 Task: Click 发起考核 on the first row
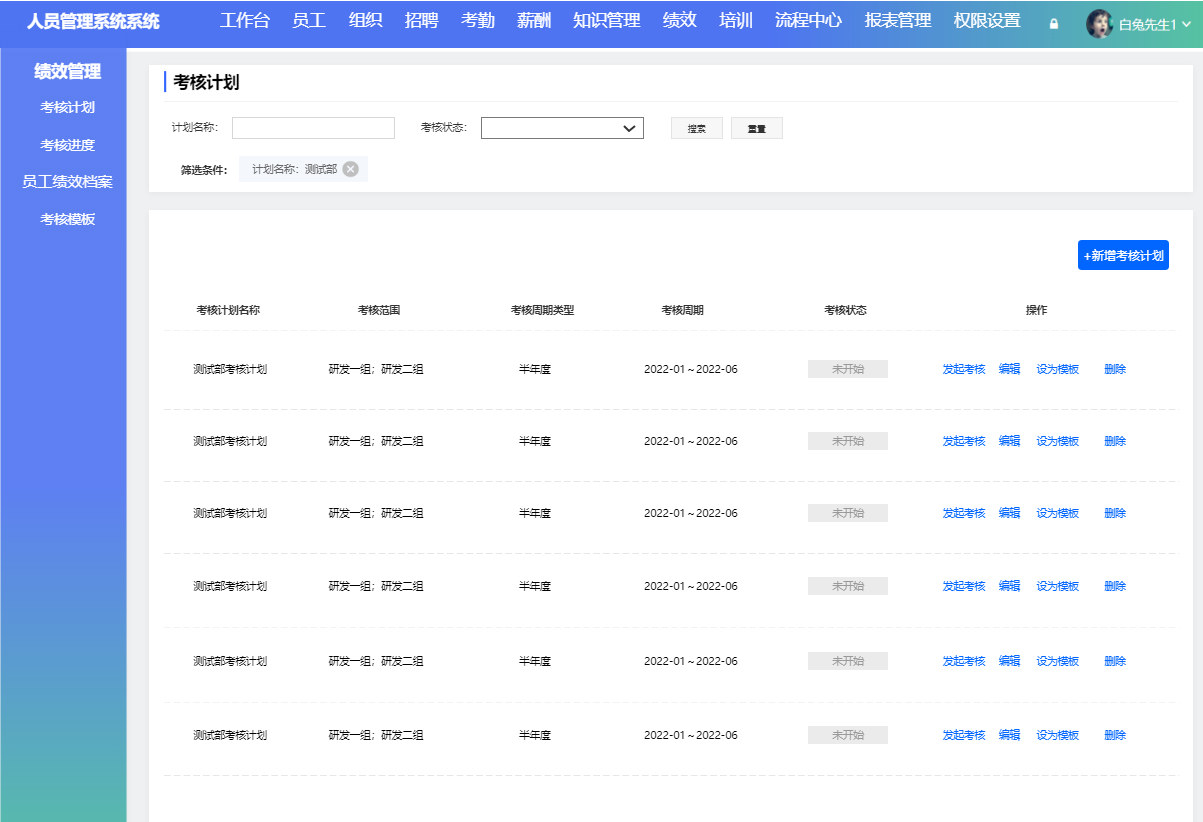[x=962, y=368]
